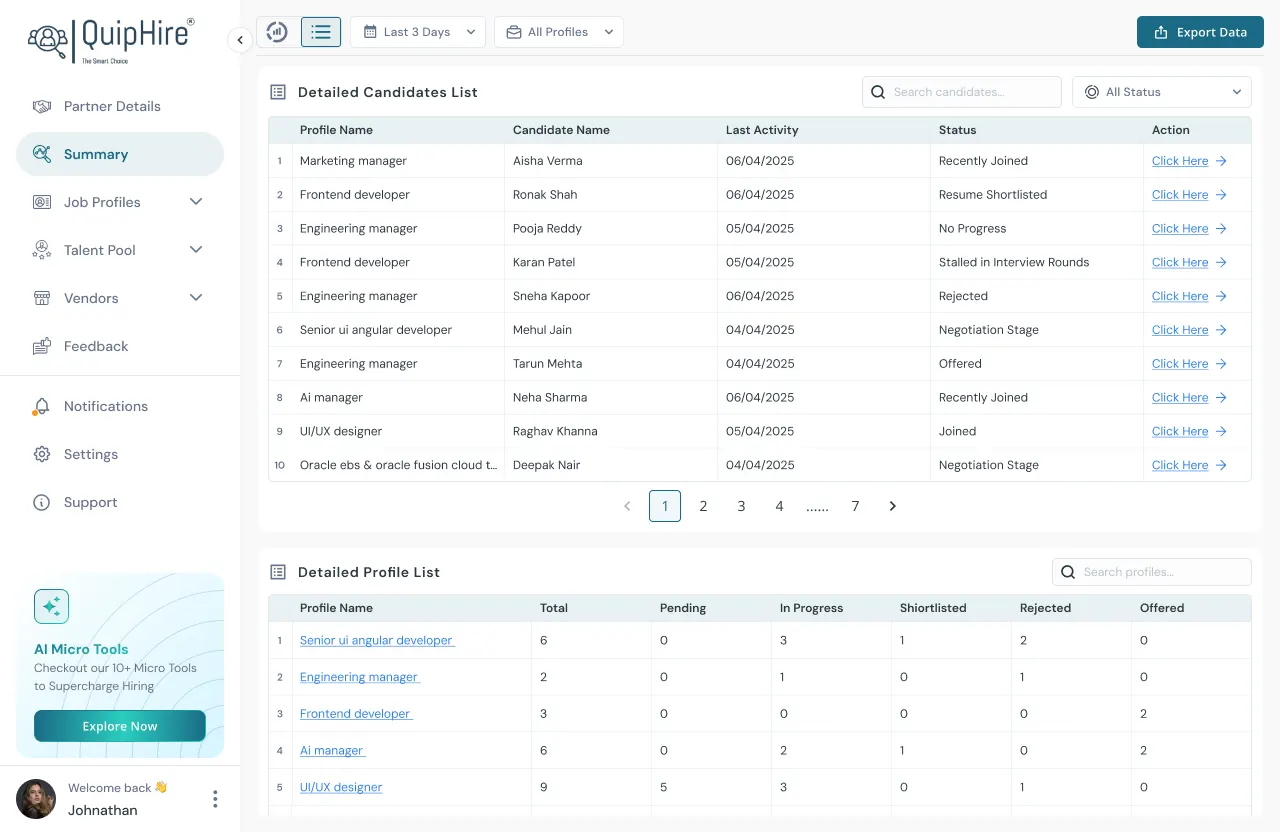Jump to page 7 of candidates

coord(855,506)
